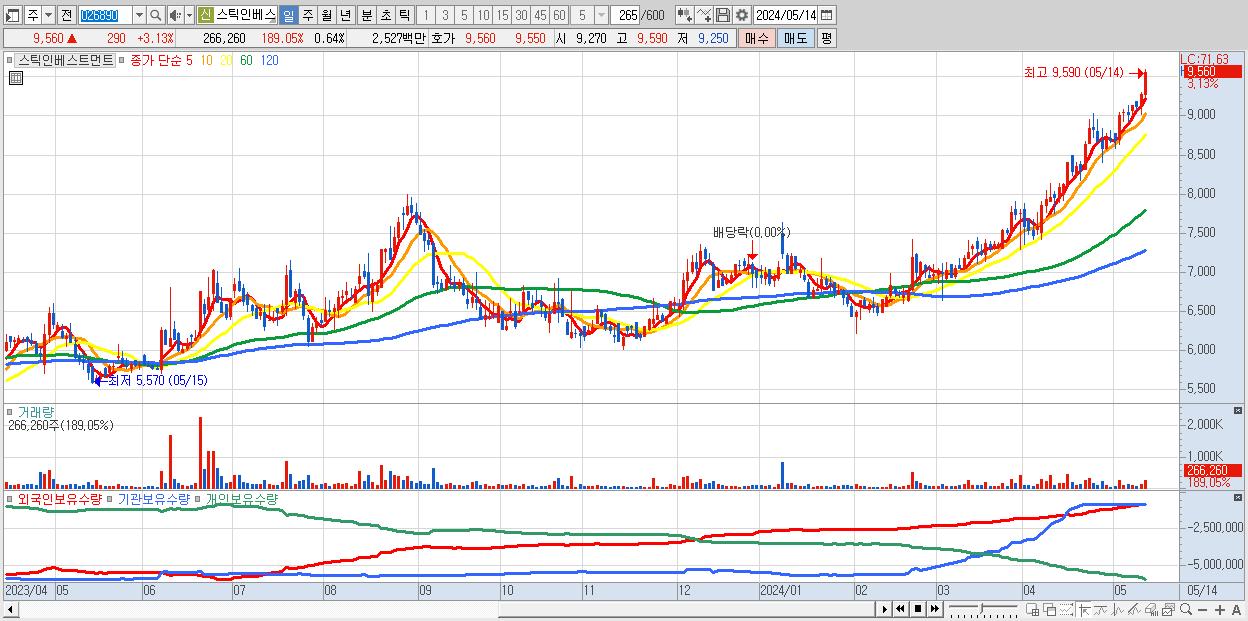Click the price chart corner menu icon

[15, 77]
